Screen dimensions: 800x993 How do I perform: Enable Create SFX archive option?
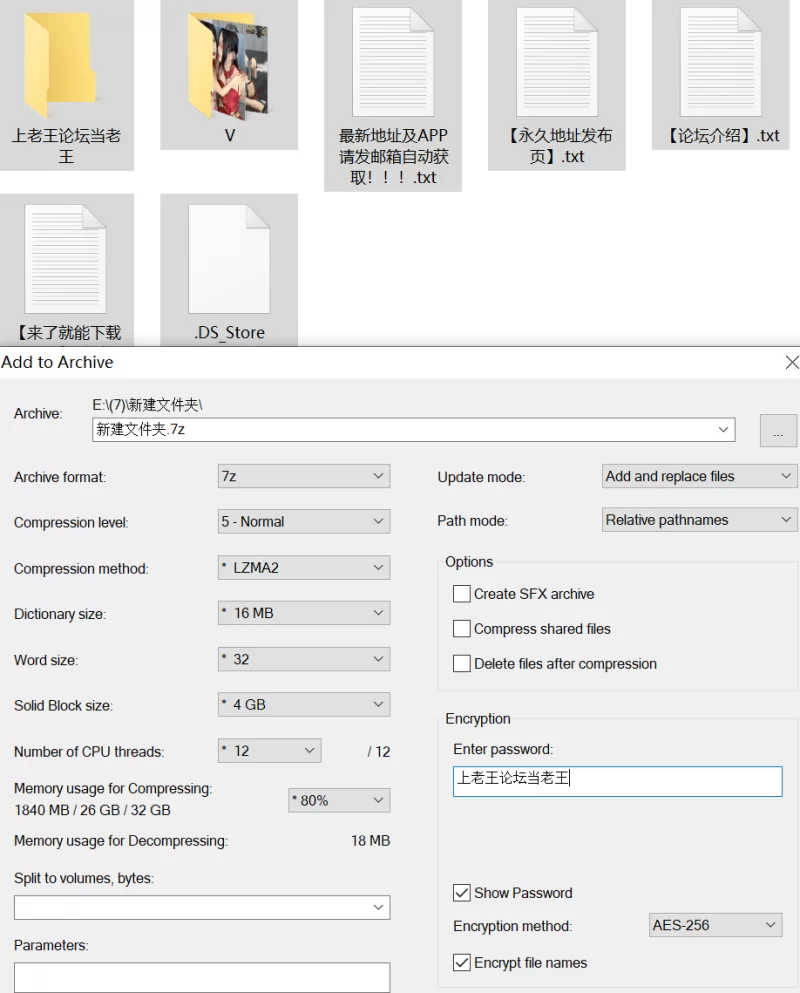pyautogui.click(x=462, y=594)
